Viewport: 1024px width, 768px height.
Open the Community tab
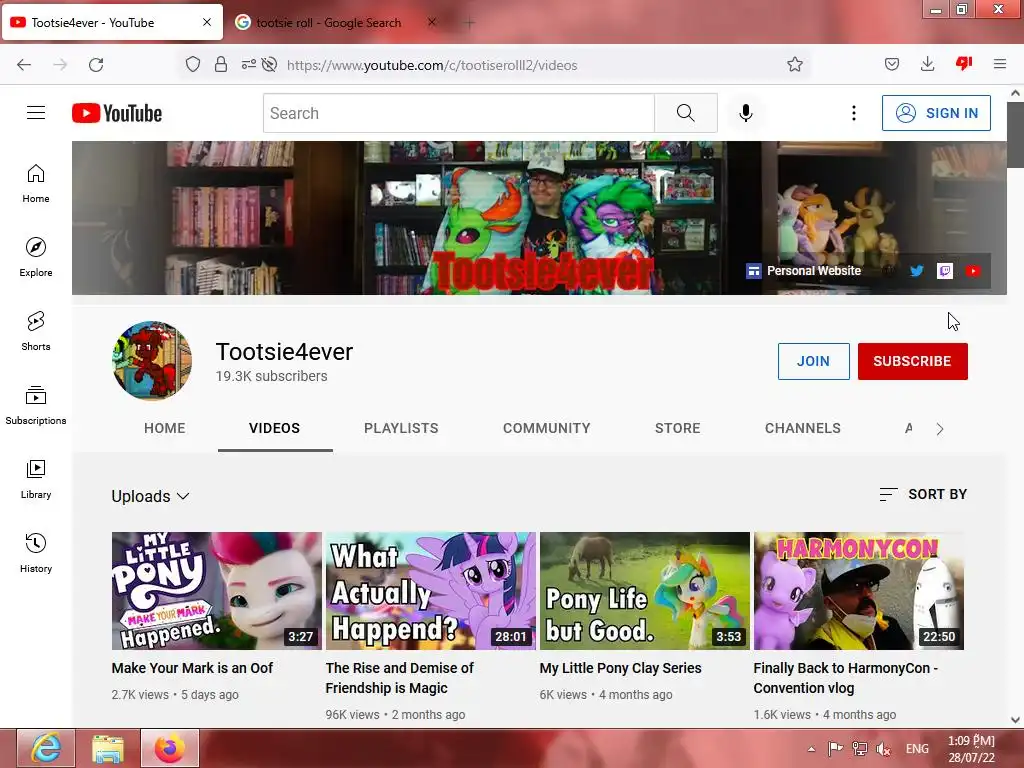[547, 428]
